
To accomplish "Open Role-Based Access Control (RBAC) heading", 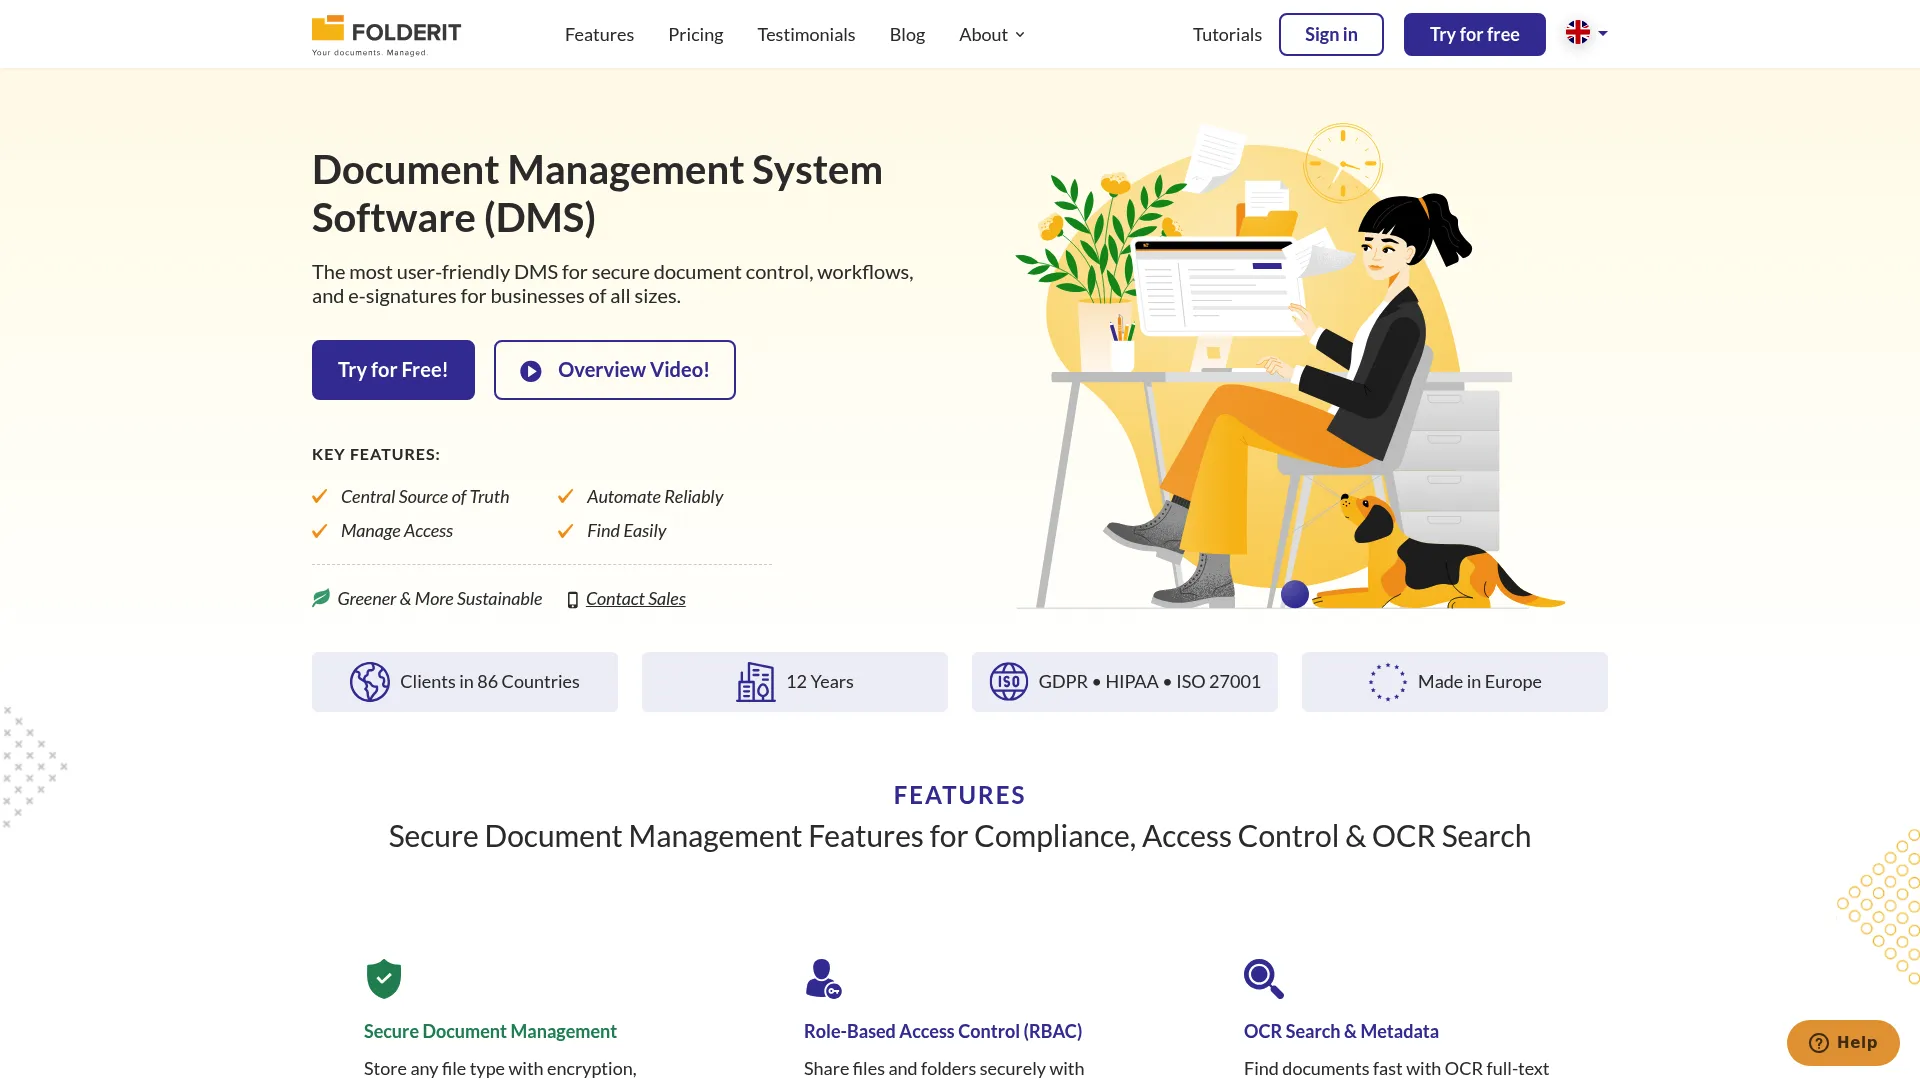I will [x=943, y=1031].
